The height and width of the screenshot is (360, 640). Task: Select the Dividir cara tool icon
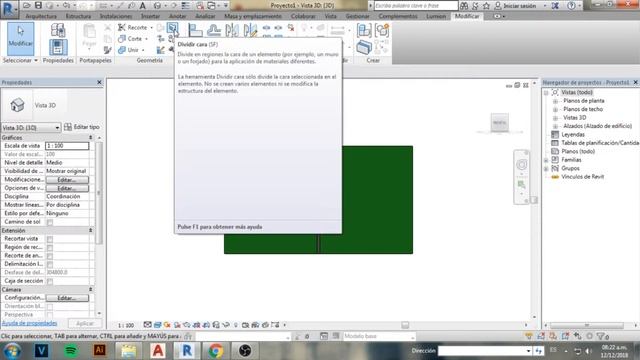point(173,28)
